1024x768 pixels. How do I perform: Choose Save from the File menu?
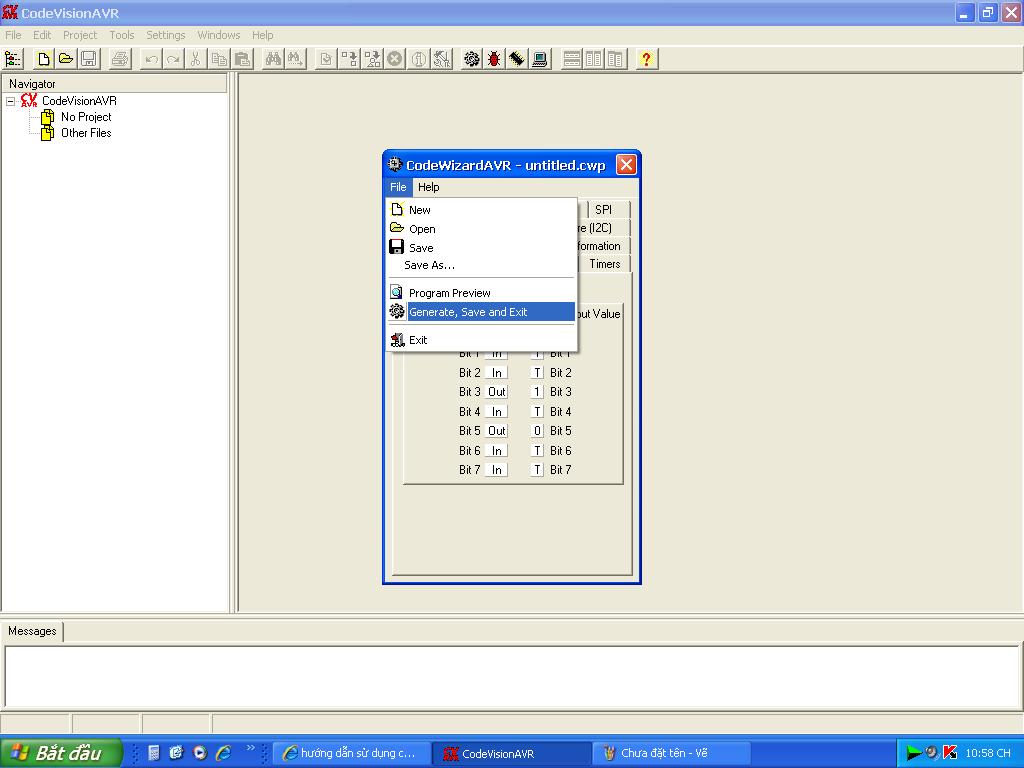point(481,248)
